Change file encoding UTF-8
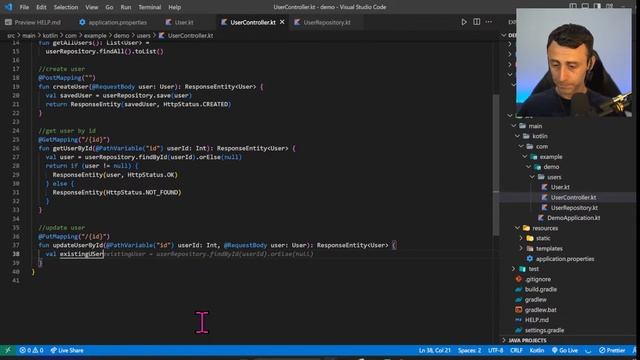 coord(496,350)
